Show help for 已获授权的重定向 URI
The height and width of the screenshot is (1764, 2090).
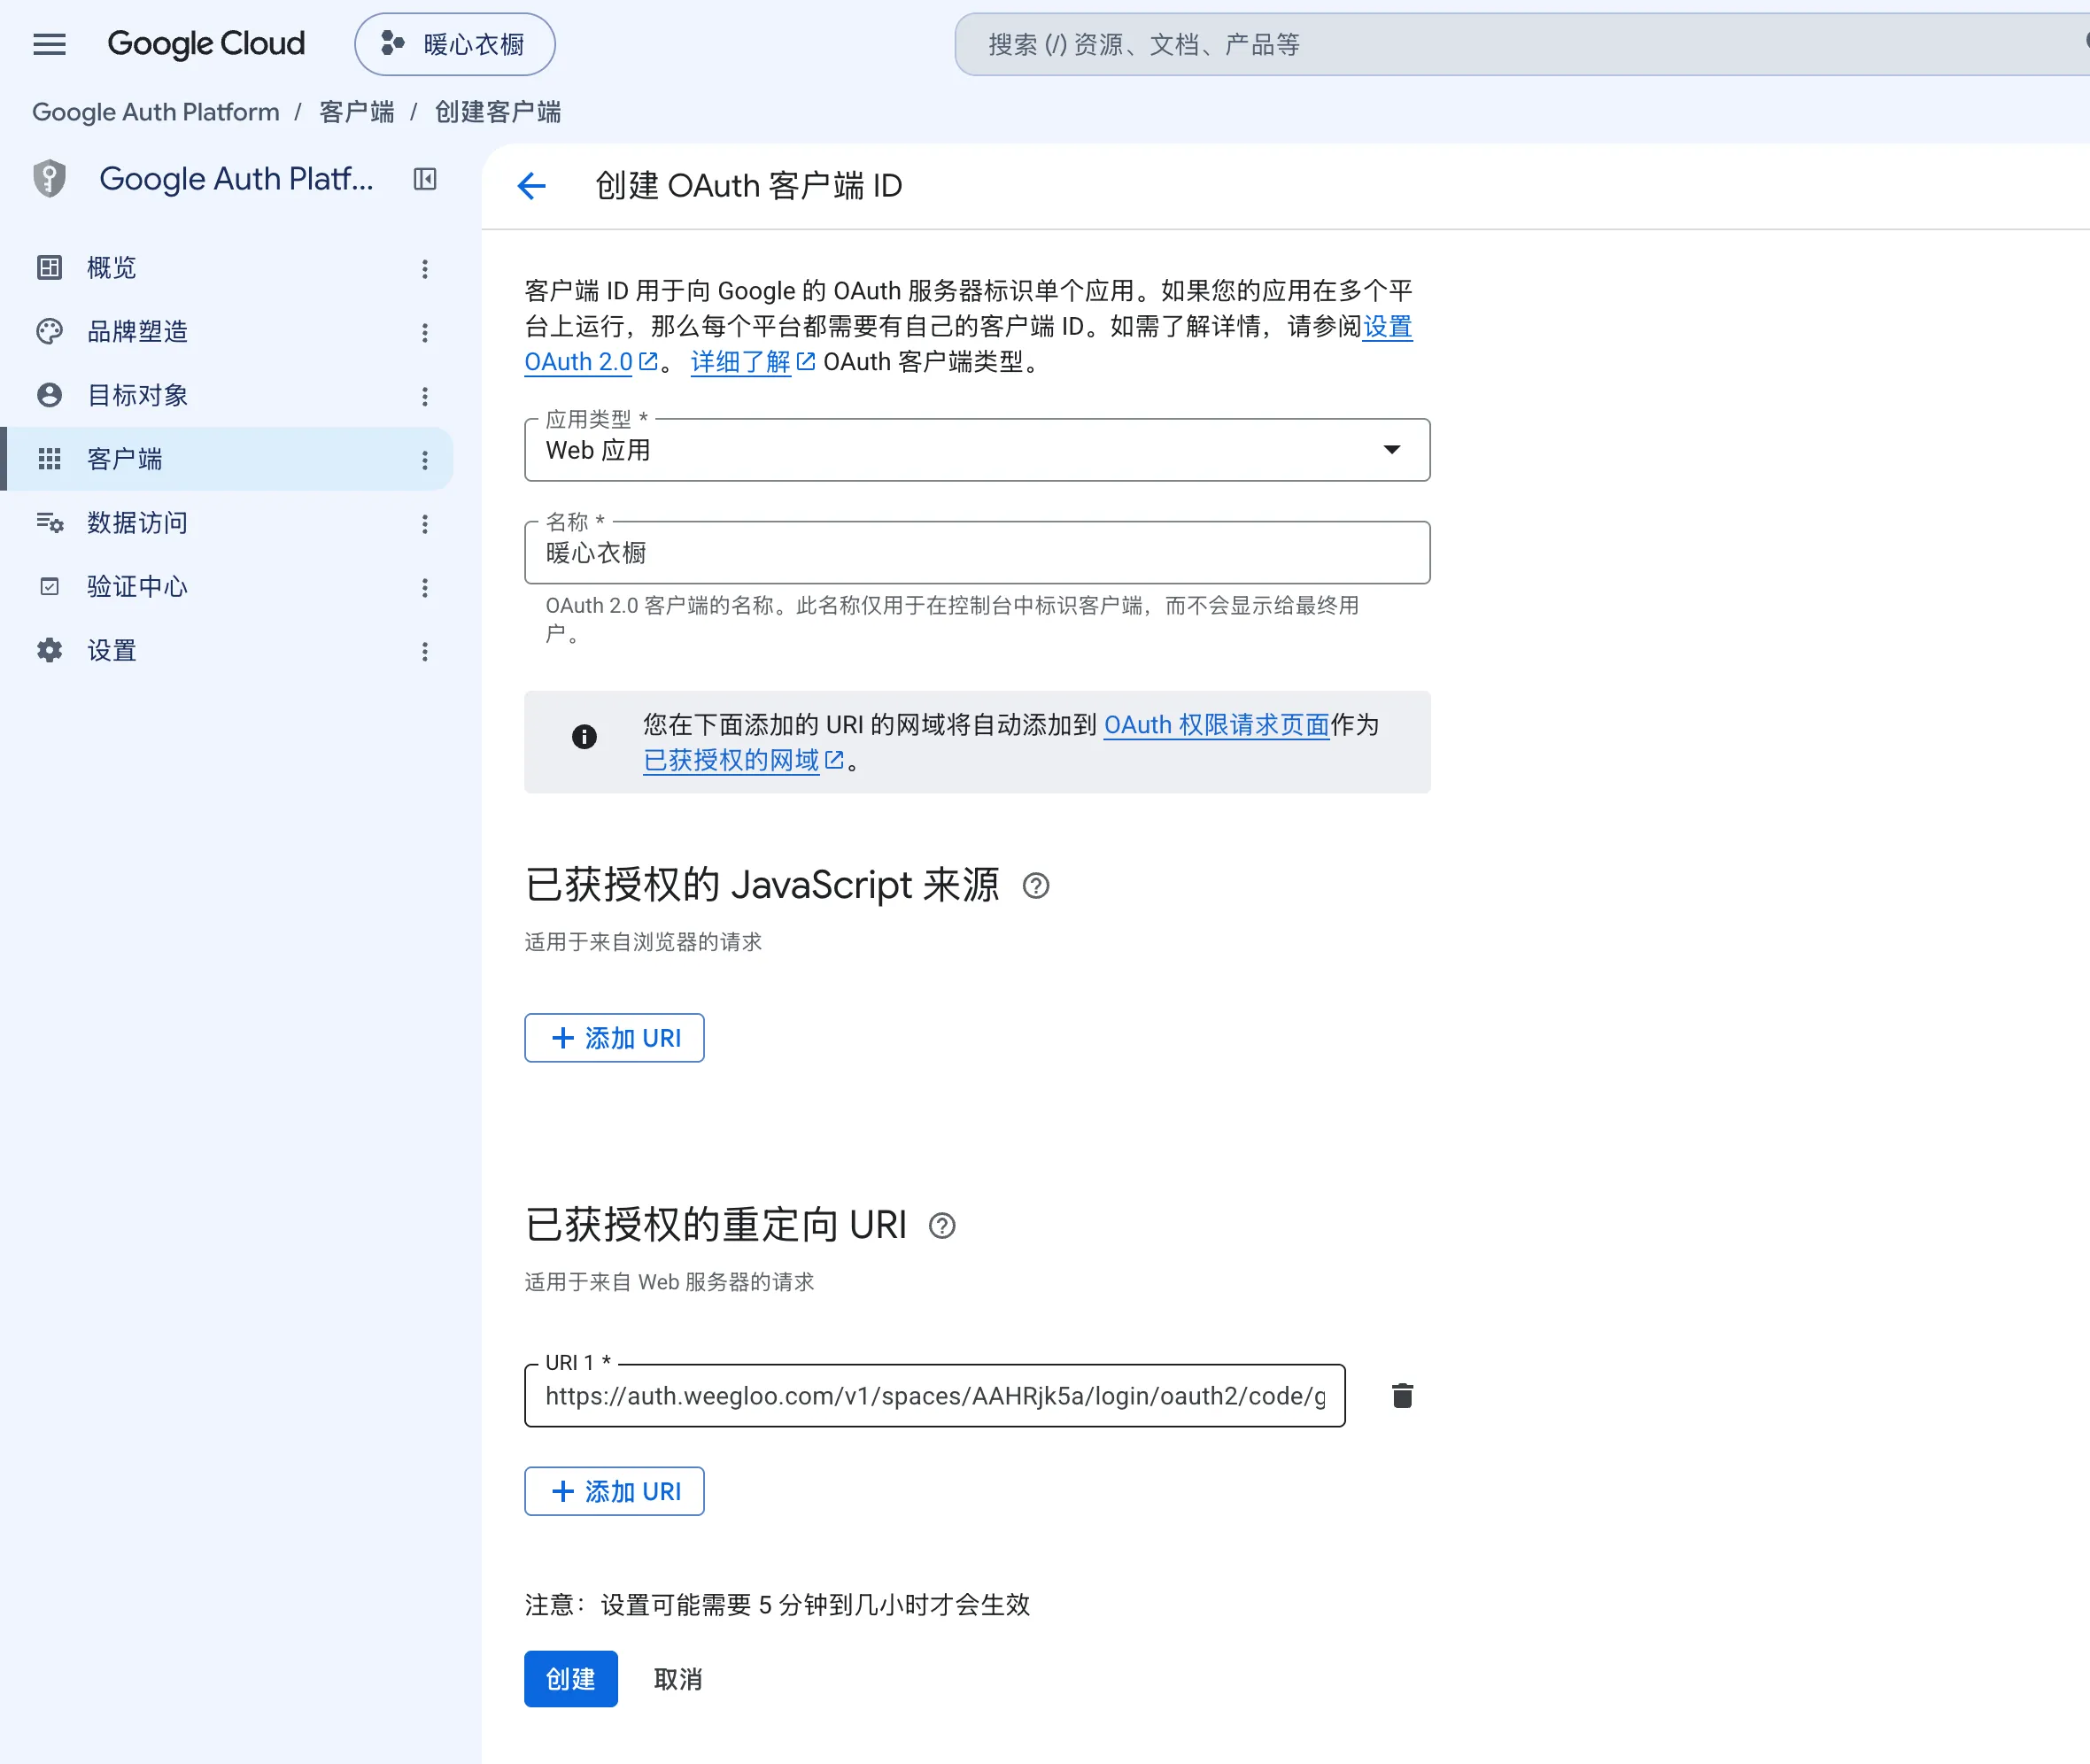(x=942, y=1226)
